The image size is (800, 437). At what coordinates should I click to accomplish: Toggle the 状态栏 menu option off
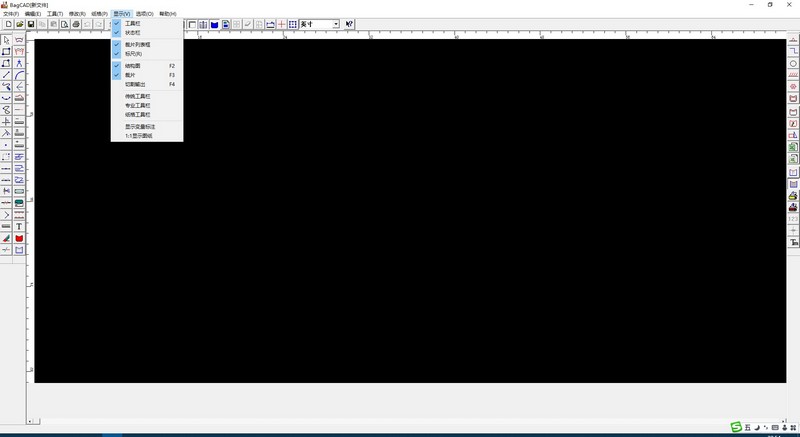tap(133, 33)
